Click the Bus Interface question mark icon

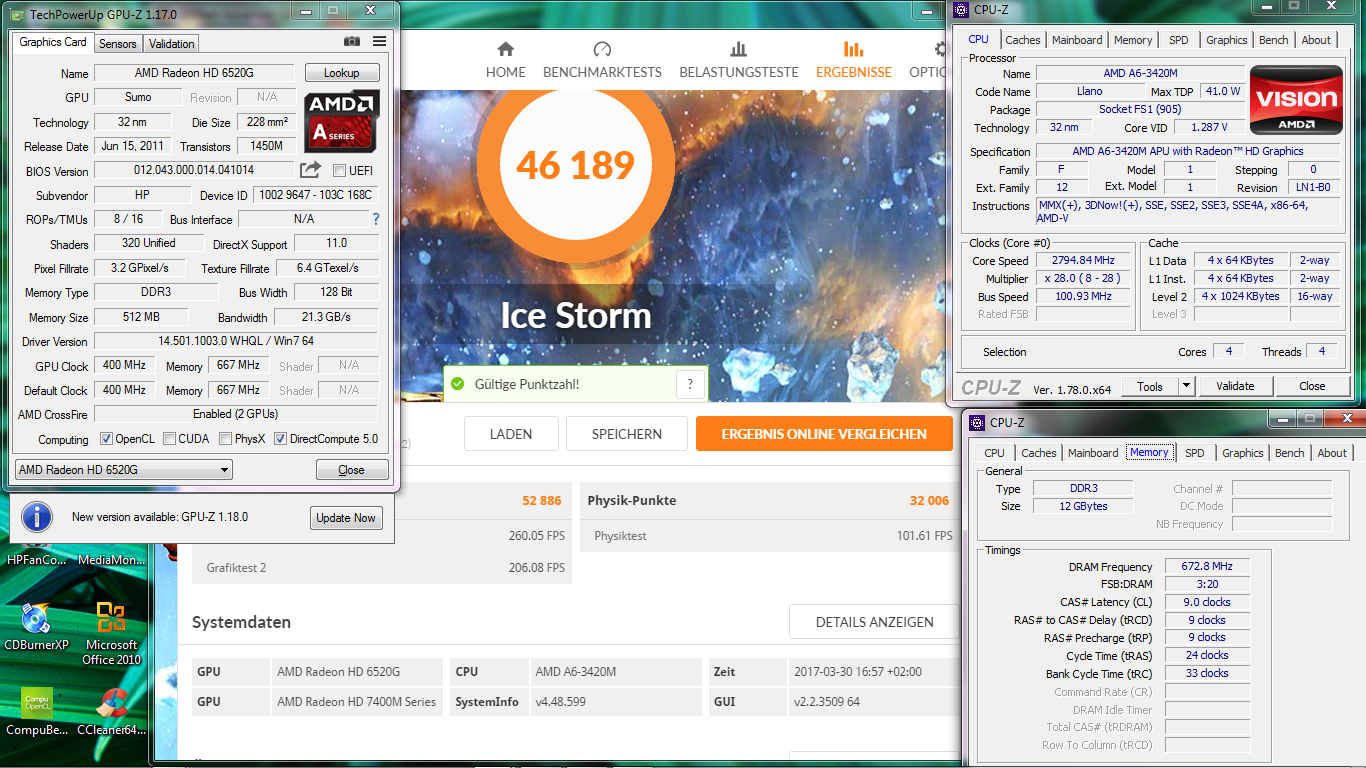tap(376, 219)
